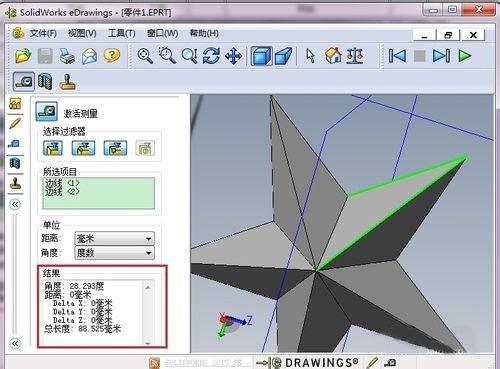Open the Stamp tool in second toolbar
Screen dimensions: 500x369
click(68, 82)
